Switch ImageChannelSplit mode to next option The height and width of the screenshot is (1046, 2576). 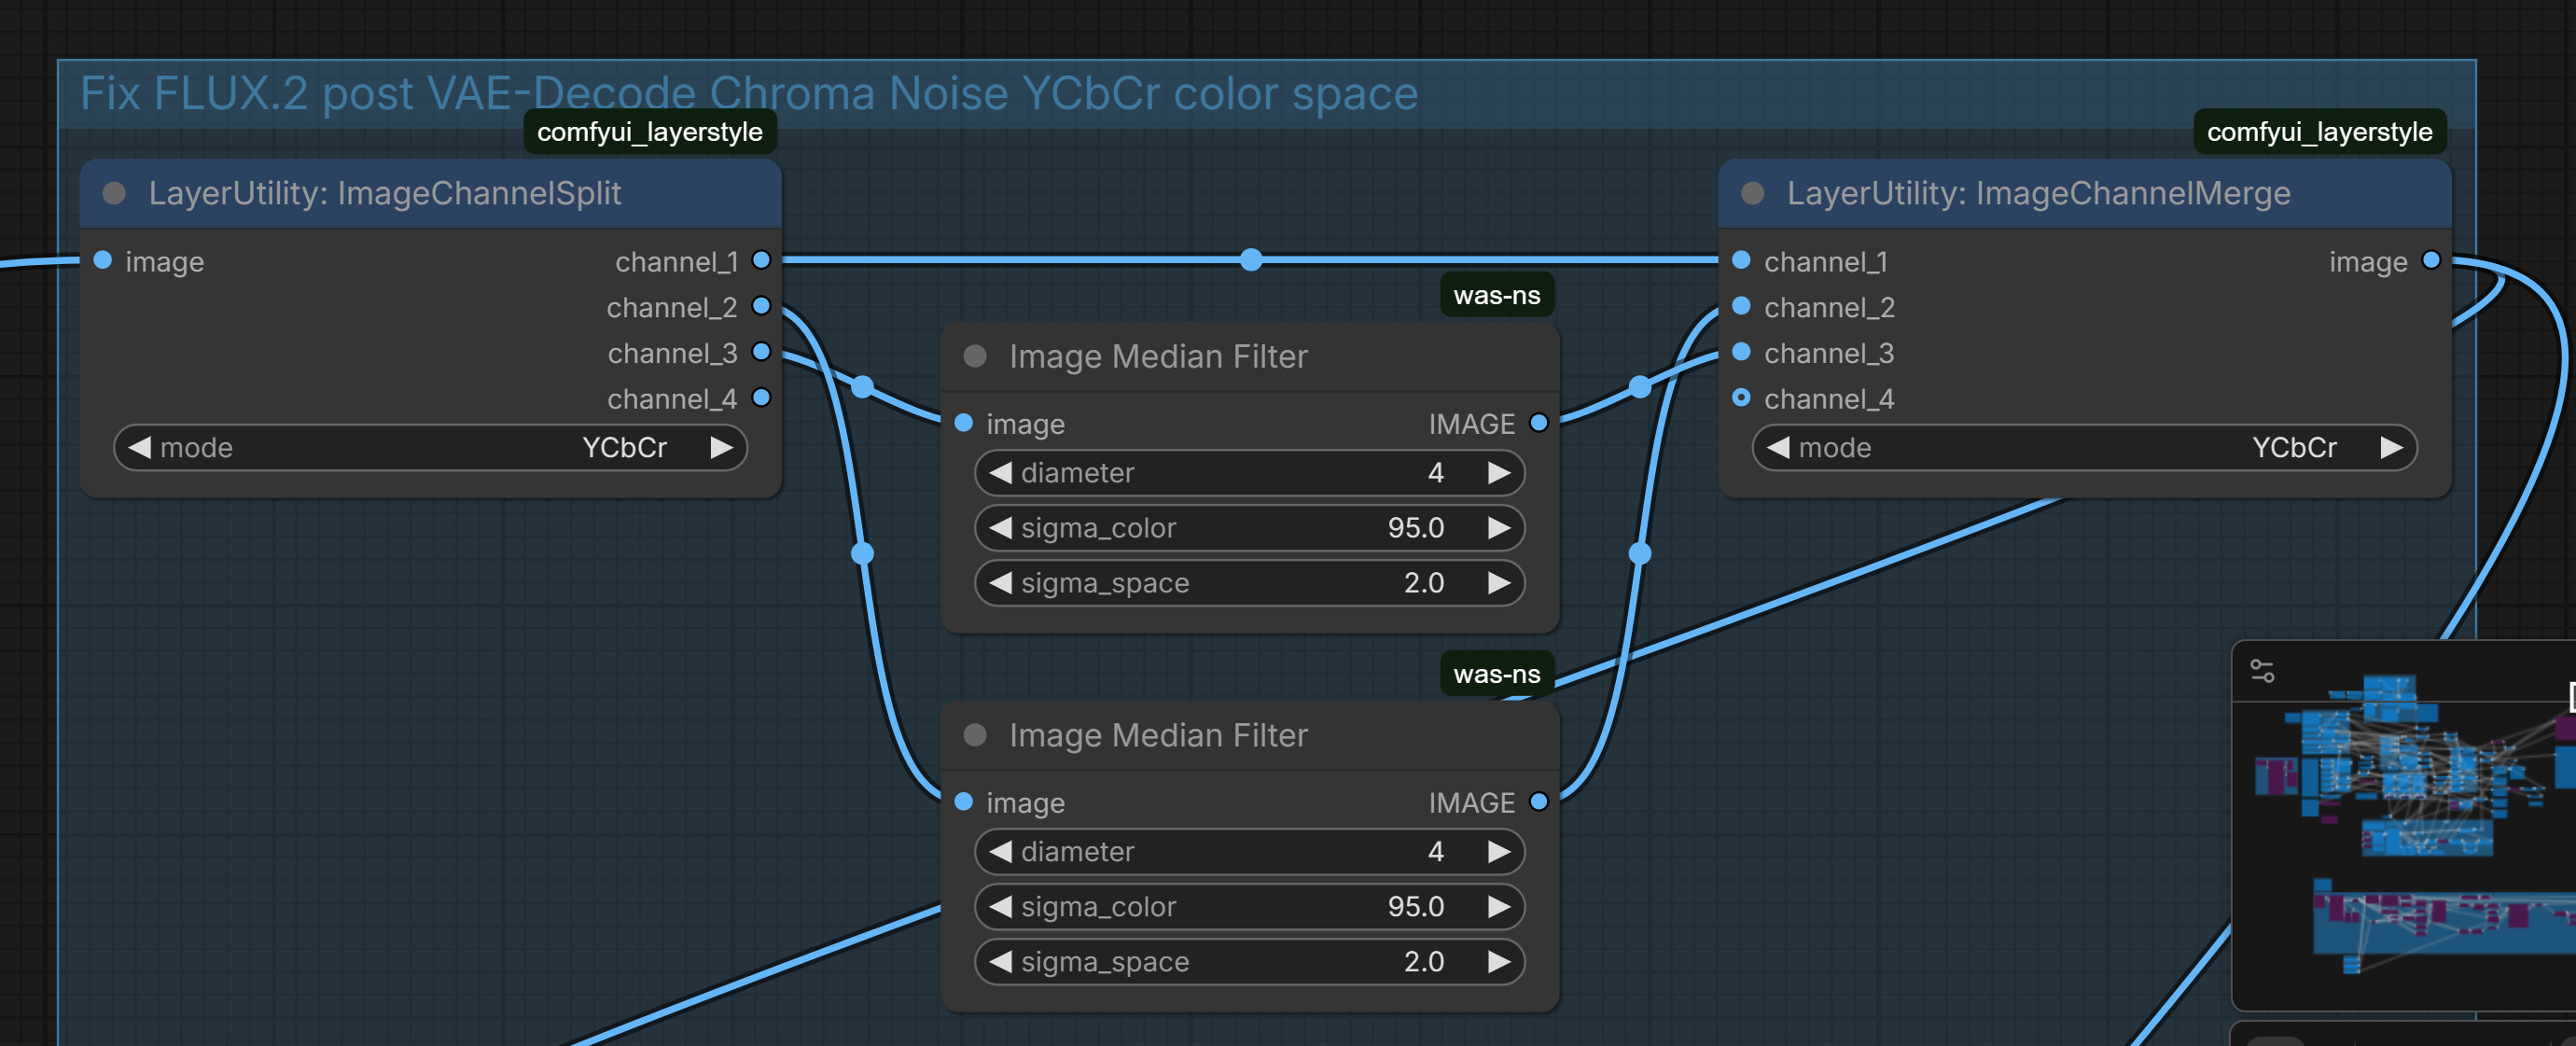pos(721,447)
